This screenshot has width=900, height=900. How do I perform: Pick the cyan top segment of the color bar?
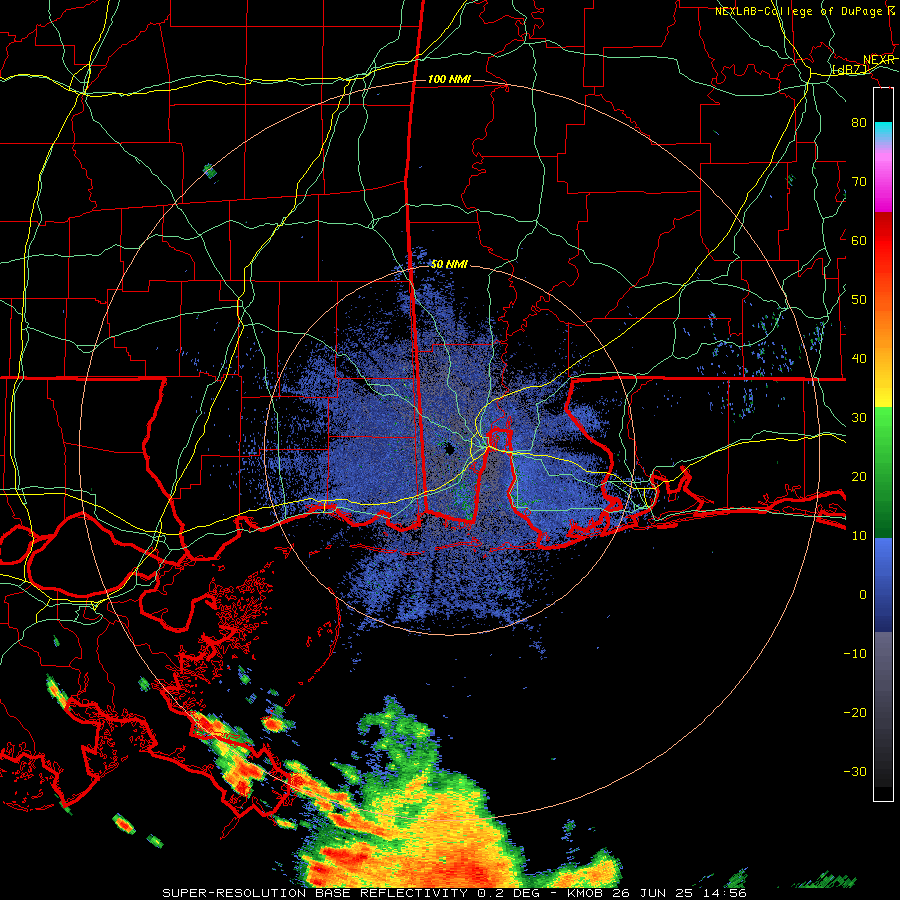tap(883, 131)
